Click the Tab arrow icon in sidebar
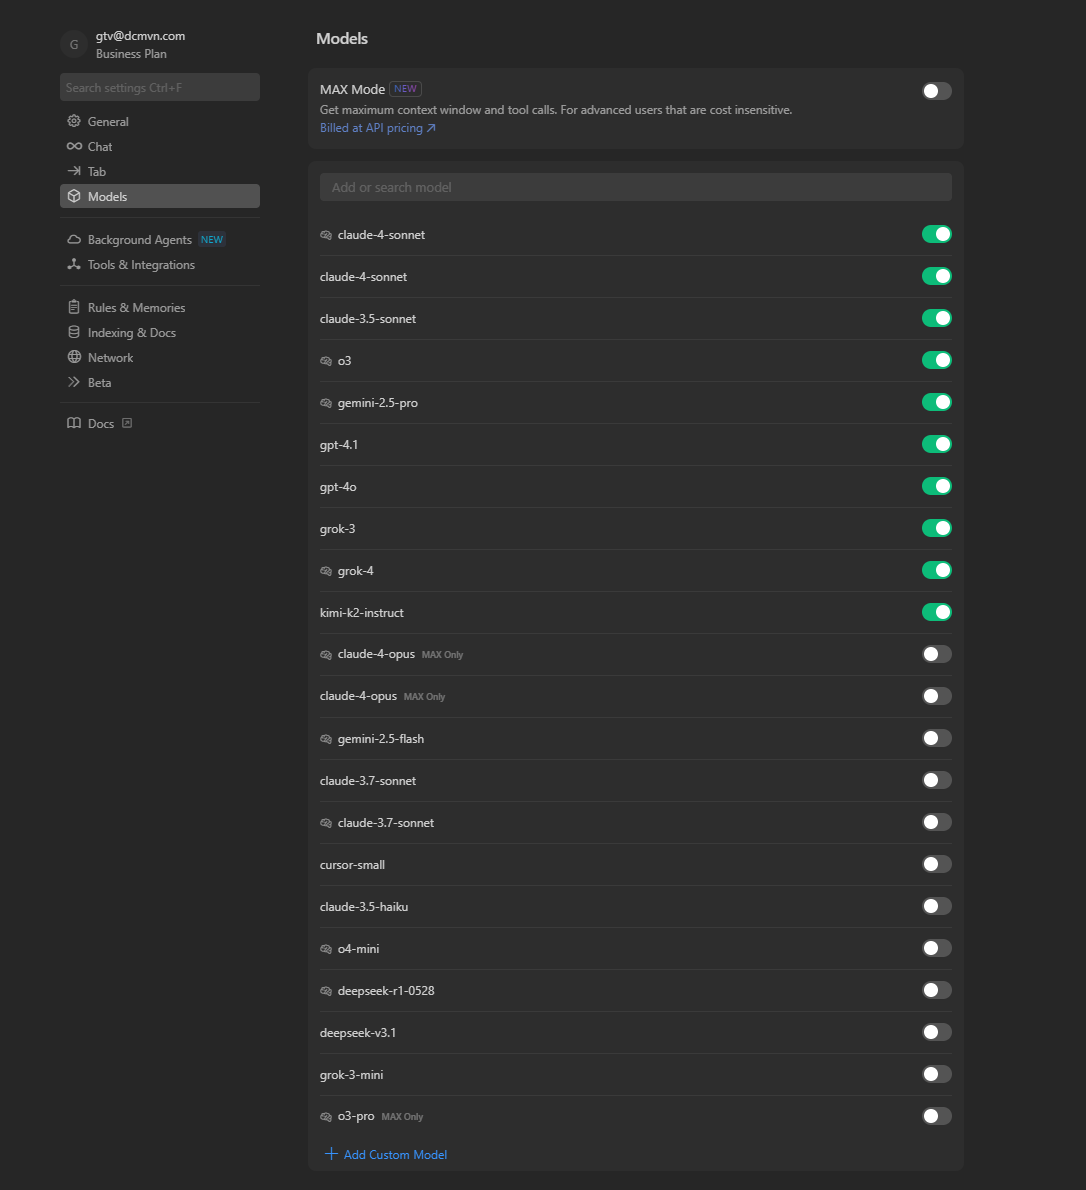 tap(74, 171)
